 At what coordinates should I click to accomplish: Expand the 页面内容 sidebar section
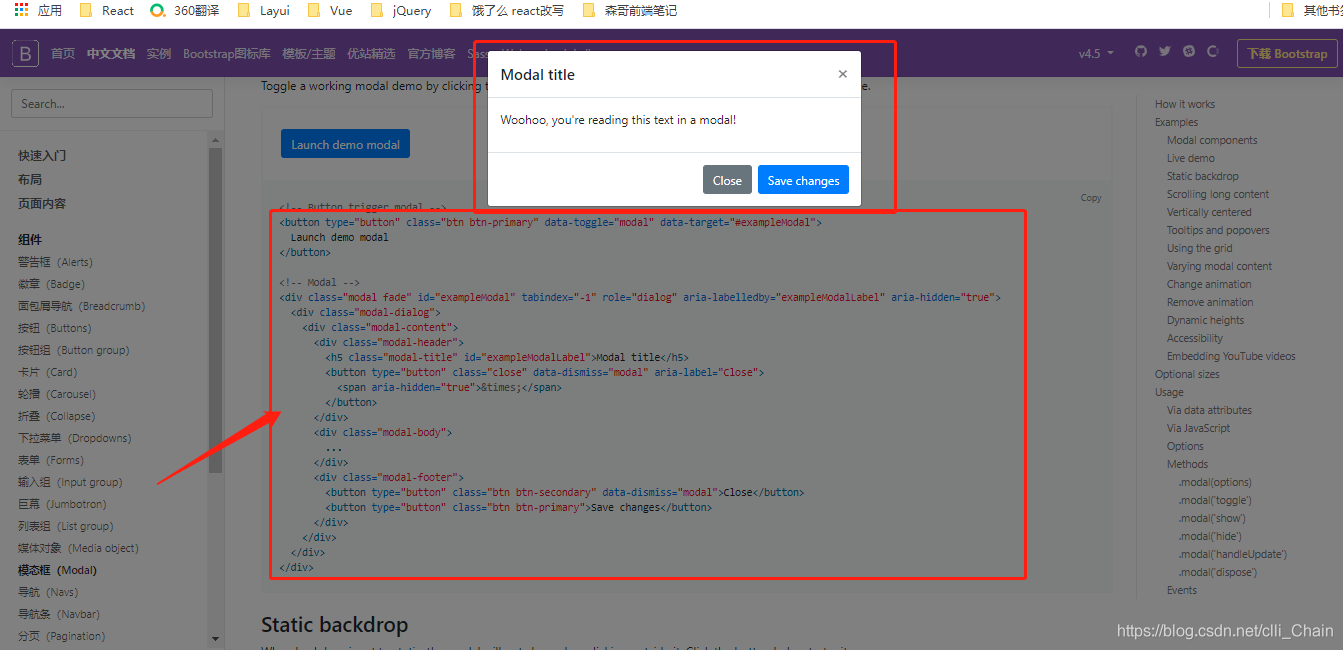coord(42,203)
